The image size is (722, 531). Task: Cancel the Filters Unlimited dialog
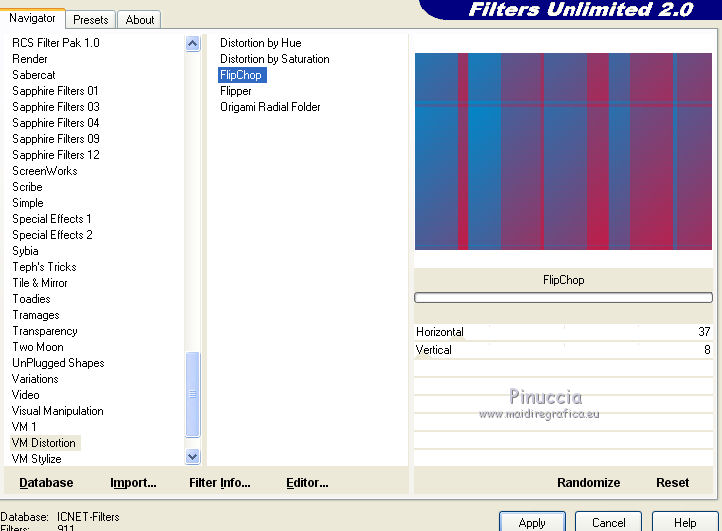tap(608, 522)
